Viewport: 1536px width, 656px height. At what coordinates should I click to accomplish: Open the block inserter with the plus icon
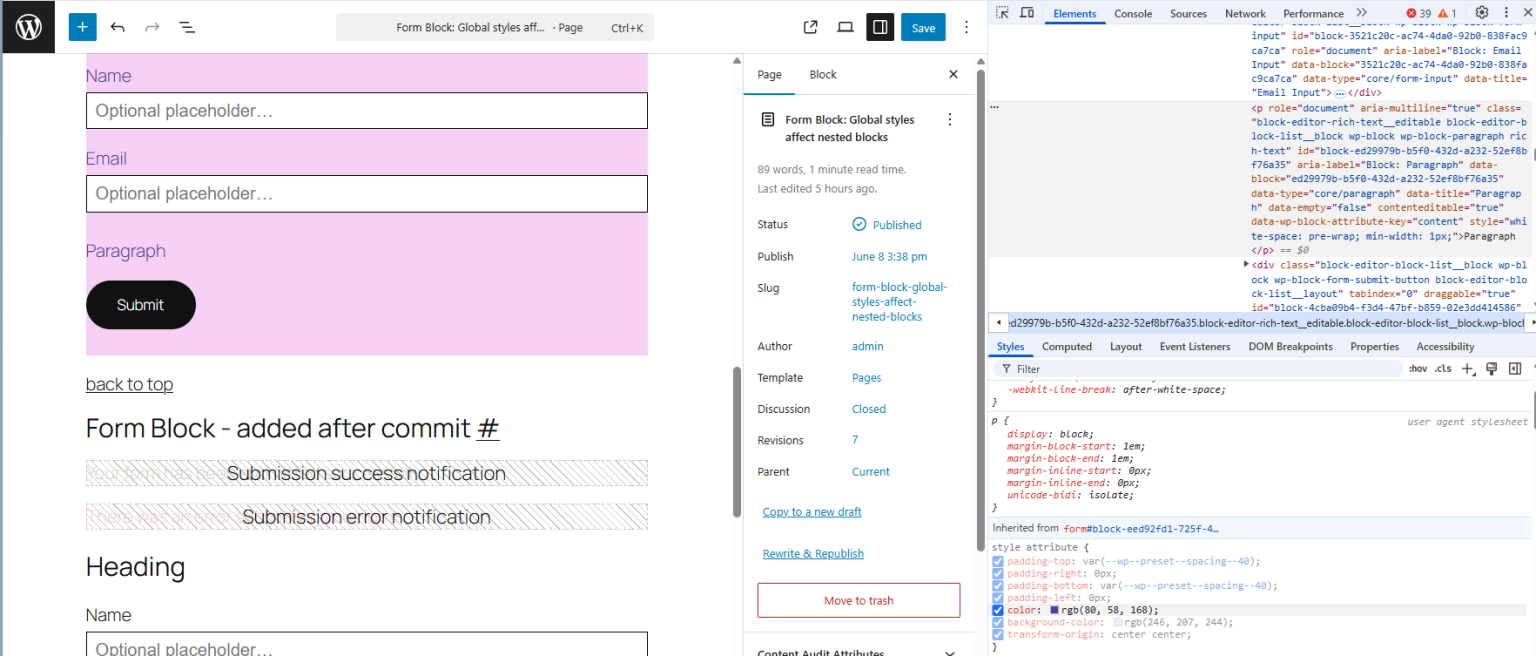click(x=82, y=27)
